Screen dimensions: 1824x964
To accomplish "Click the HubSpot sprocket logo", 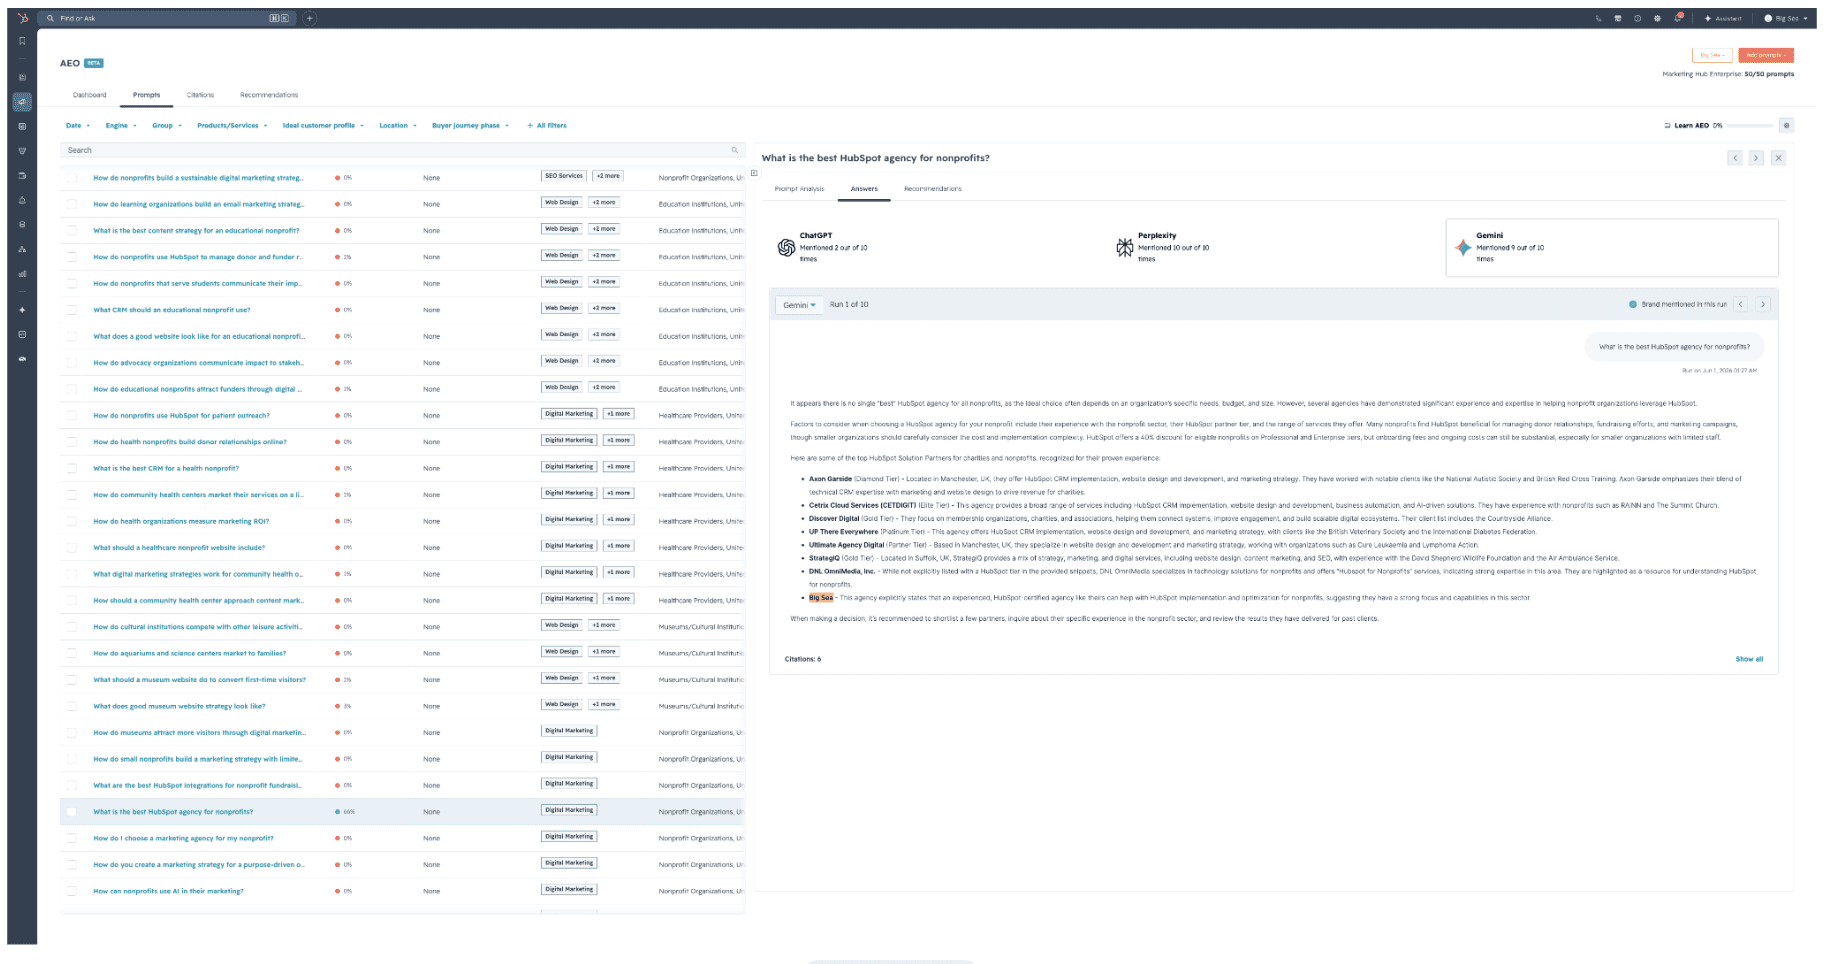I will (x=22, y=18).
